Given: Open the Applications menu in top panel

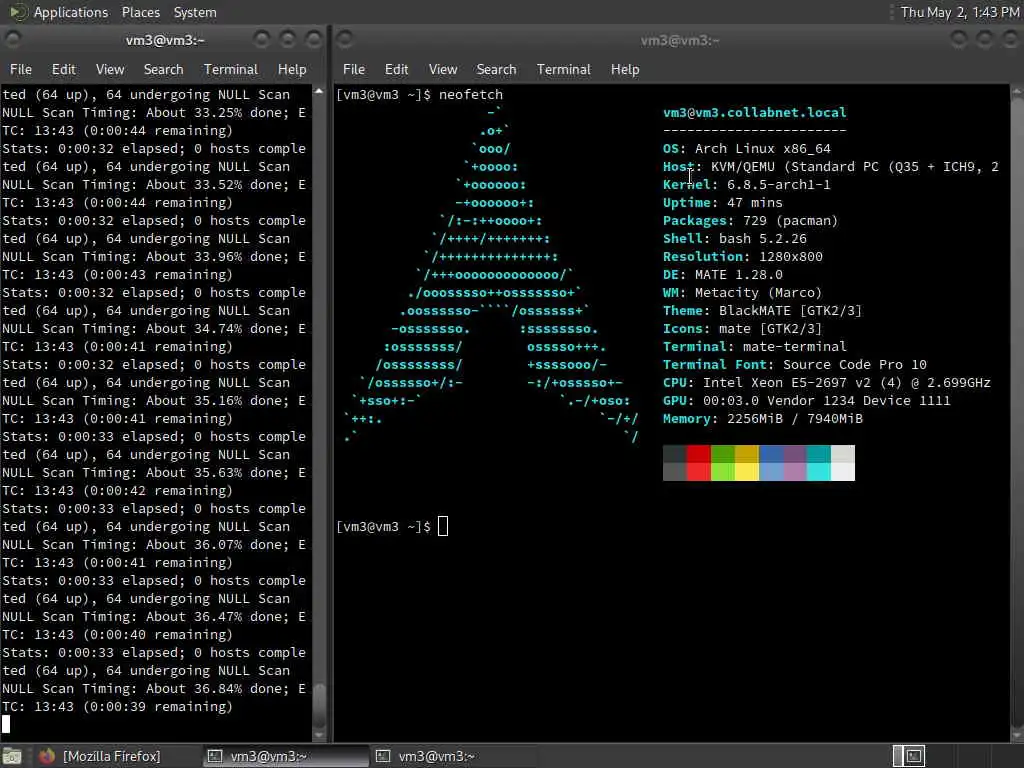Looking at the screenshot, I should [71, 12].
